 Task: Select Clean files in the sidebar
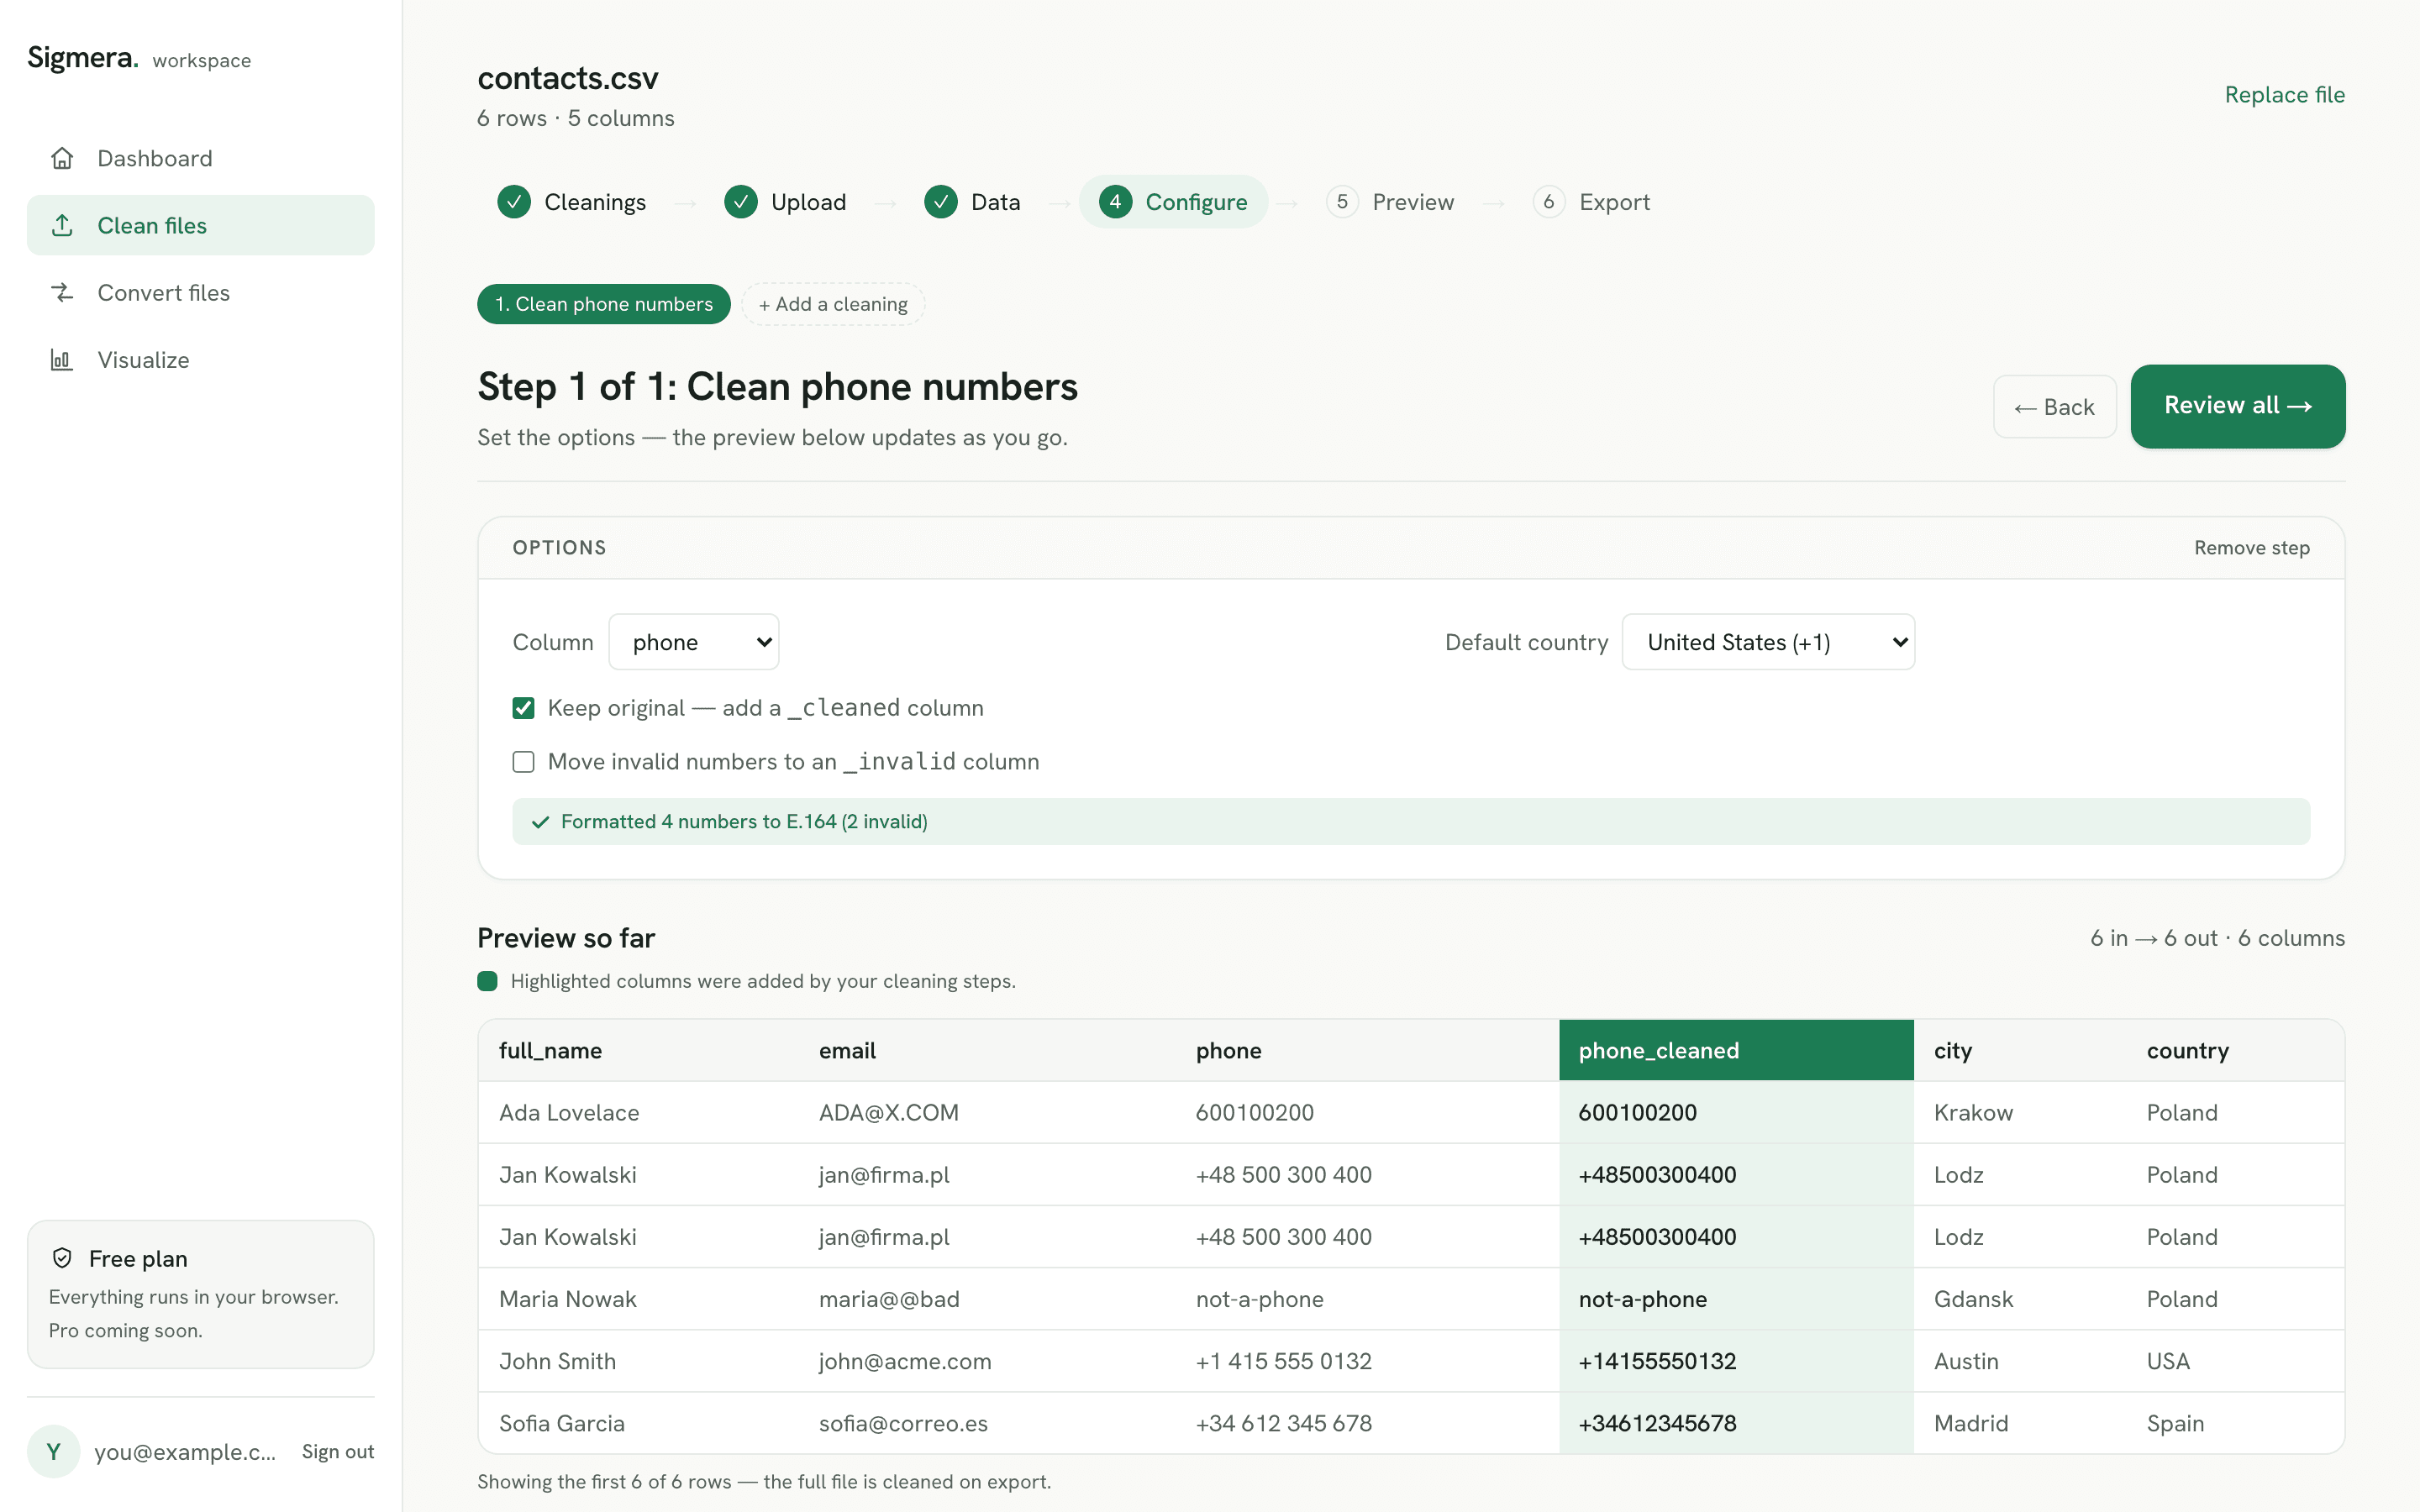point(201,225)
